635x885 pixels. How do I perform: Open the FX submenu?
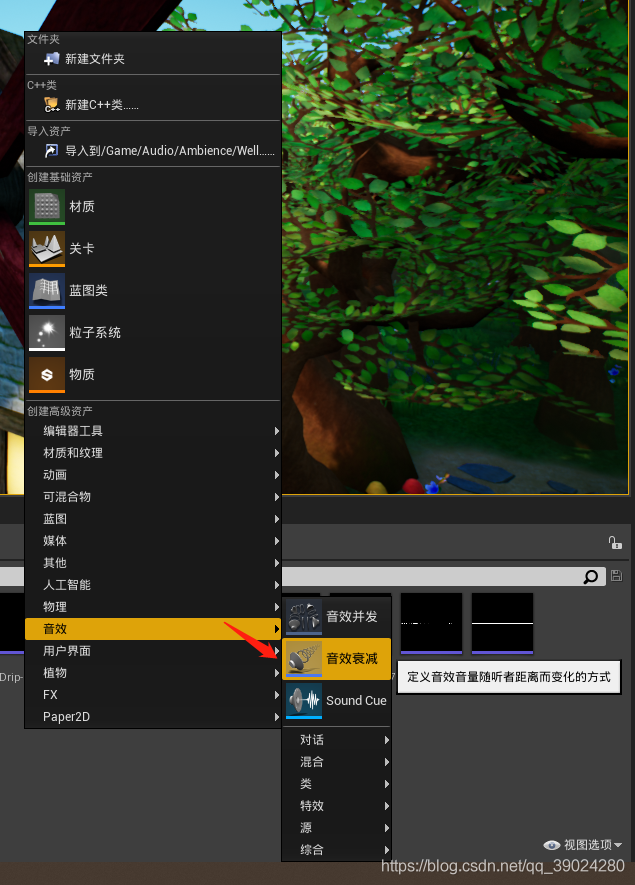[x=152, y=695]
